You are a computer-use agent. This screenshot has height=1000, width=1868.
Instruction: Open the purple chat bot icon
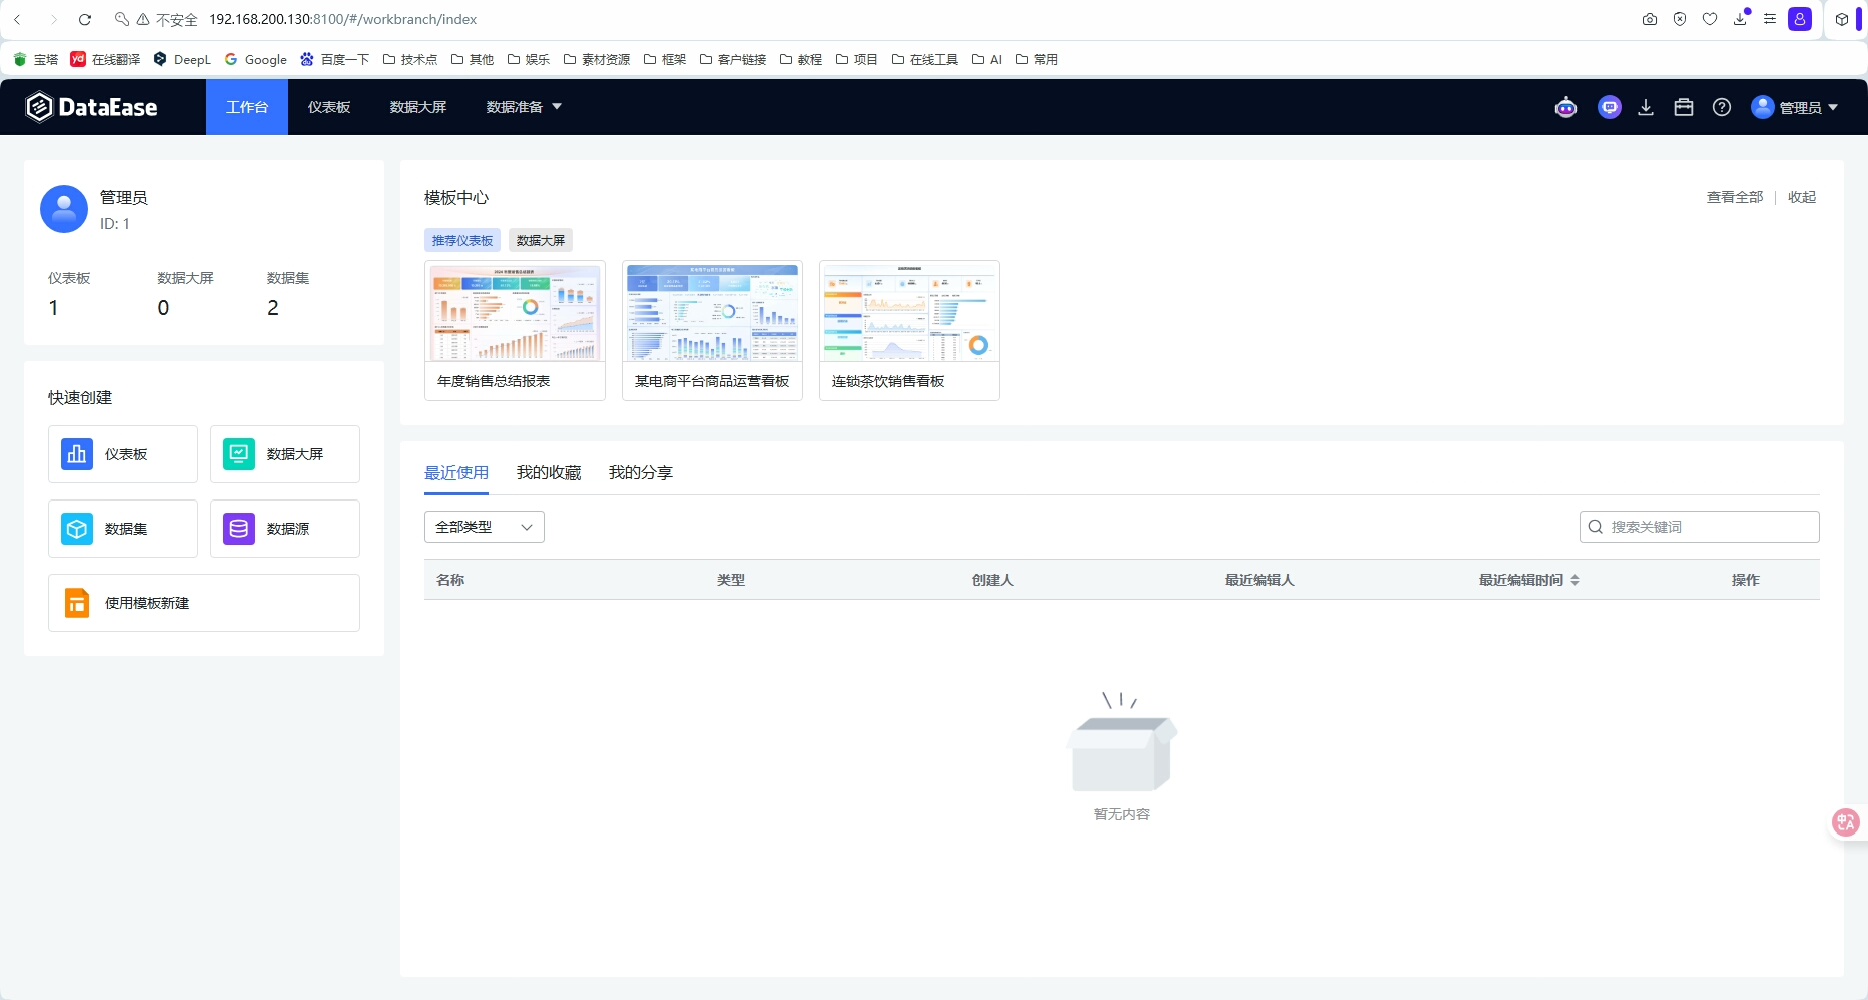click(x=1610, y=107)
